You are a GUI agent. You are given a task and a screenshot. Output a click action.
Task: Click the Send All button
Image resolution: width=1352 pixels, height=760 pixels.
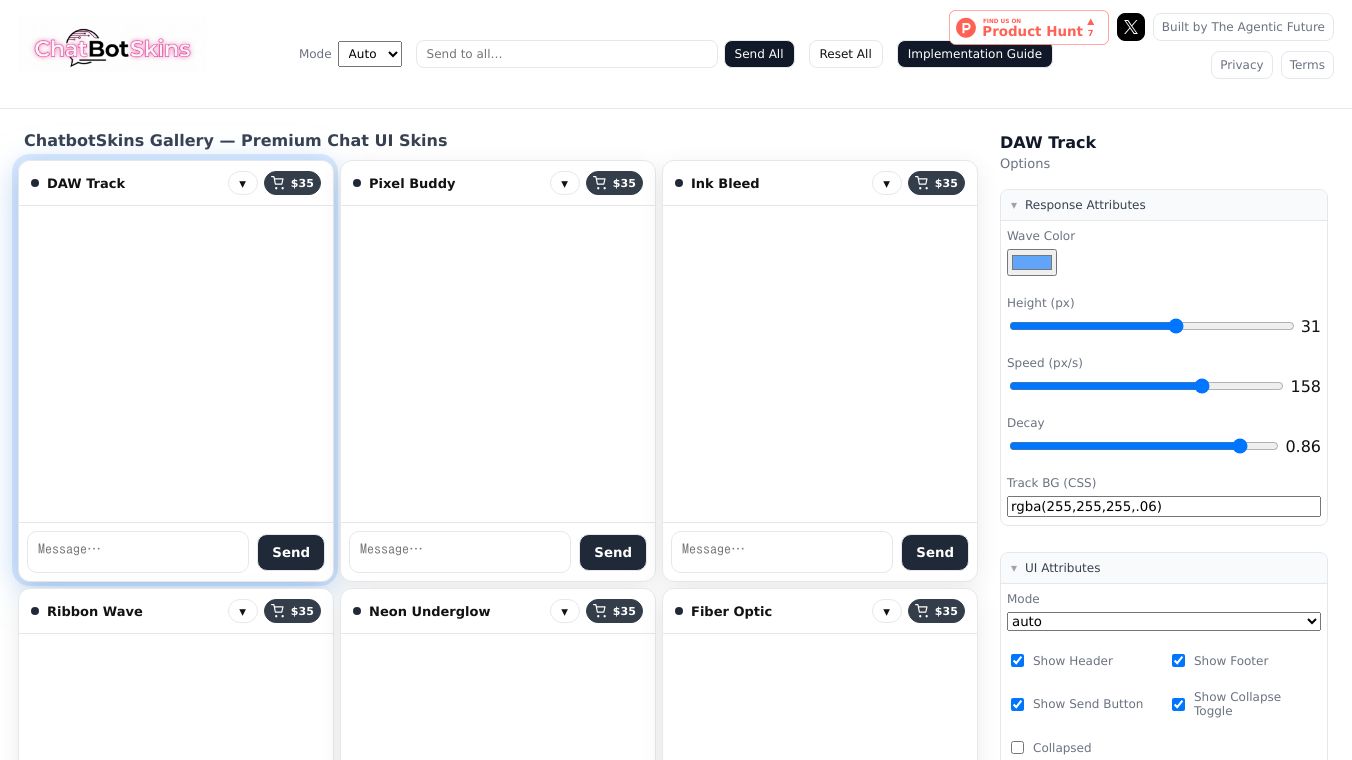759,54
